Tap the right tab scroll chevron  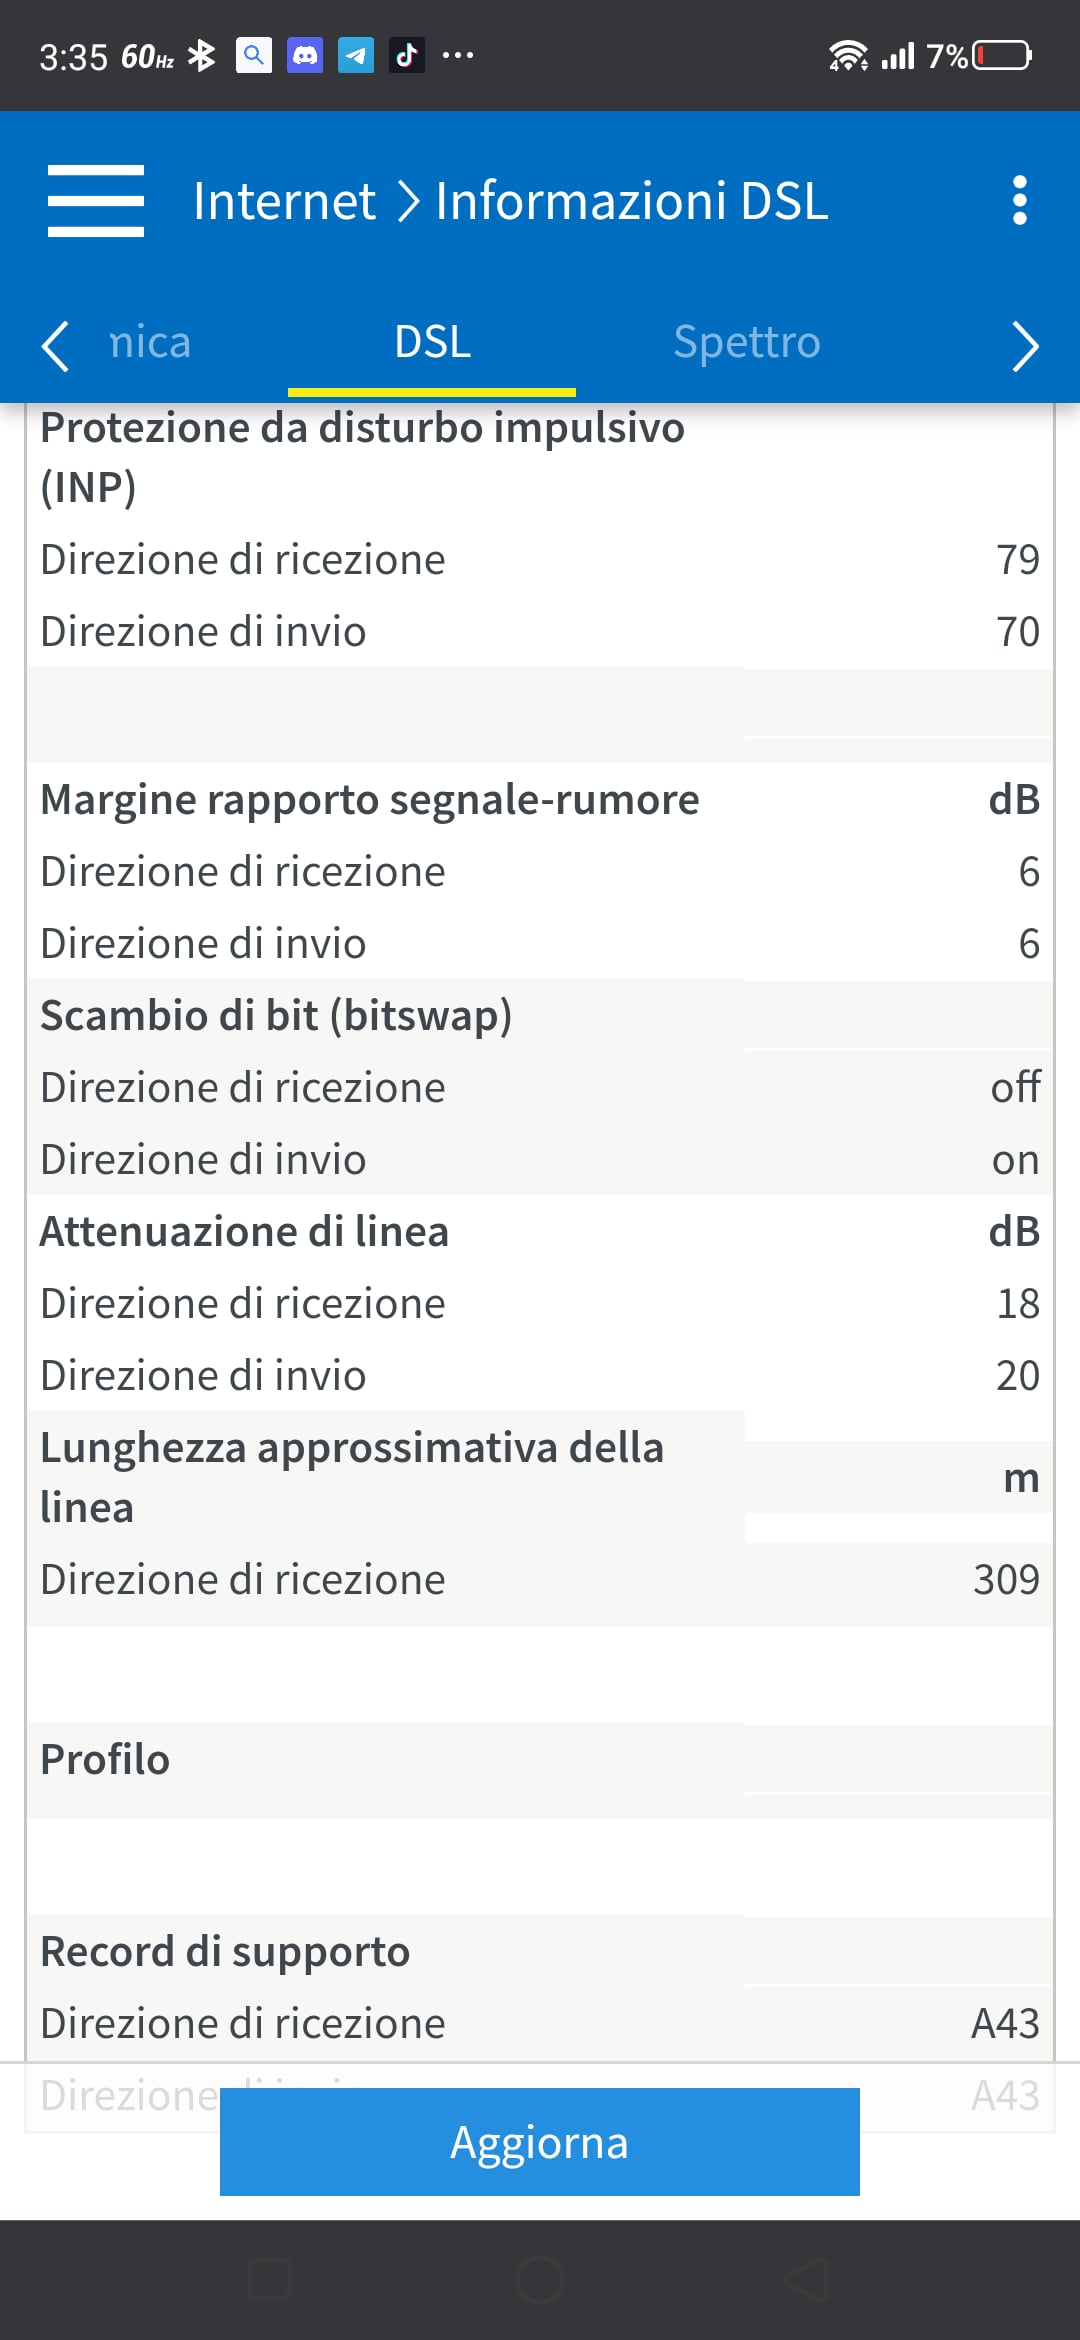pos(1025,346)
